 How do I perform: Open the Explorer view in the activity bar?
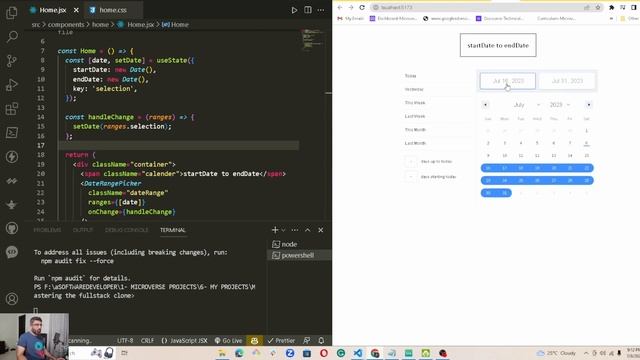coord(12,13)
